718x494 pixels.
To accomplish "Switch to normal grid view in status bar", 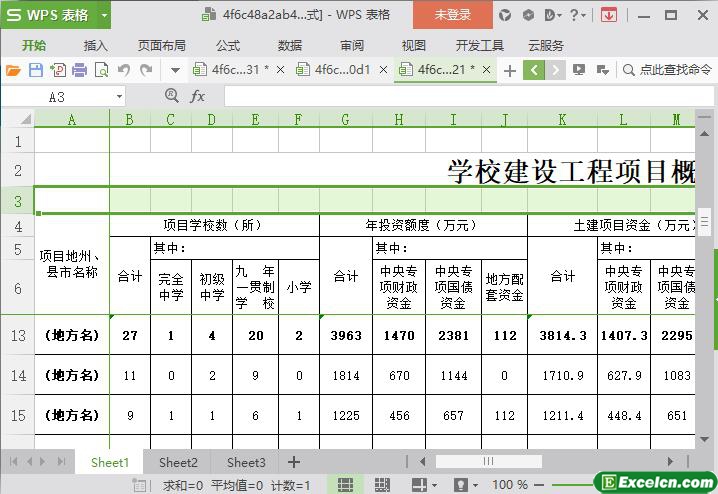I will [x=345, y=485].
